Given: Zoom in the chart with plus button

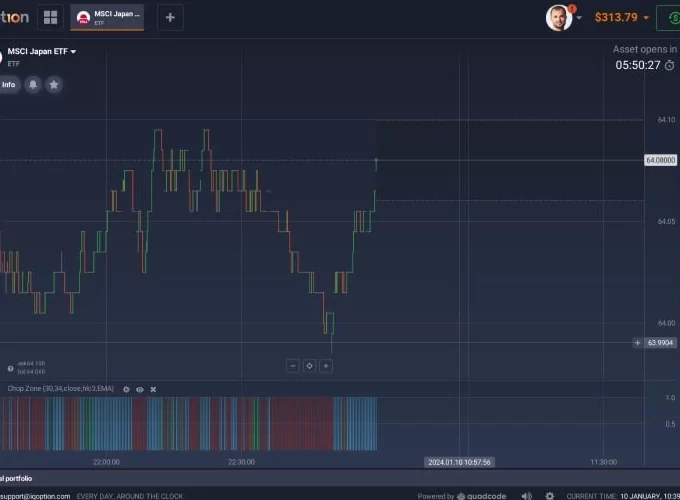Looking at the screenshot, I should coord(326,366).
